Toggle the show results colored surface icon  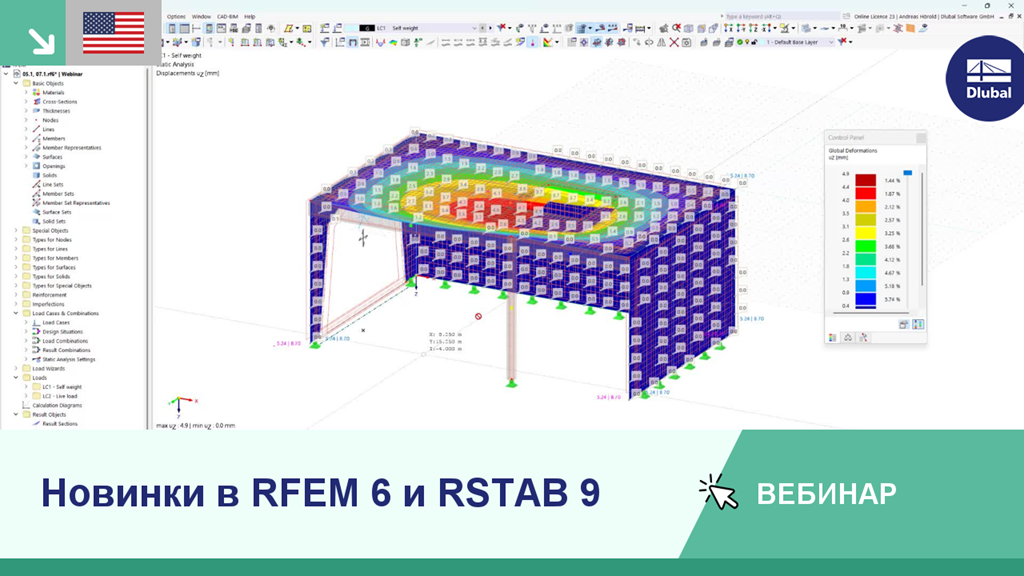point(392,42)
